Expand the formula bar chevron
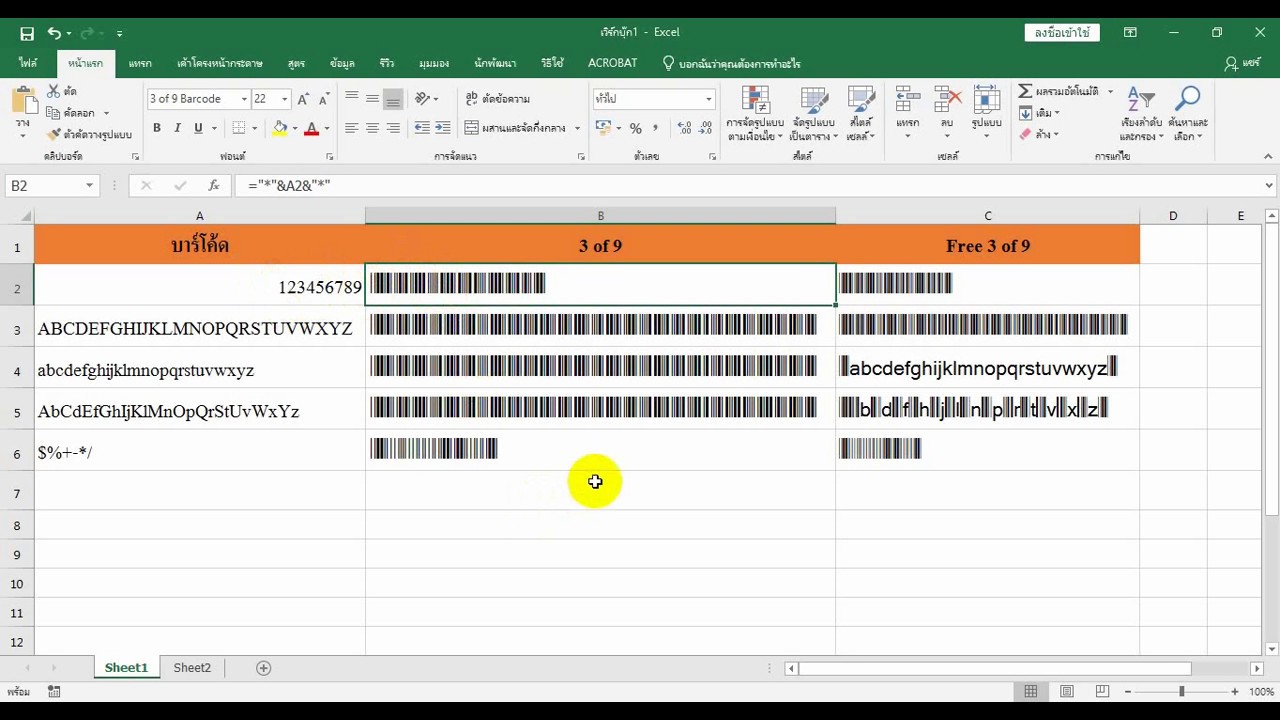The height and width of the screenshot is (720, 1280). point(1268,185)
